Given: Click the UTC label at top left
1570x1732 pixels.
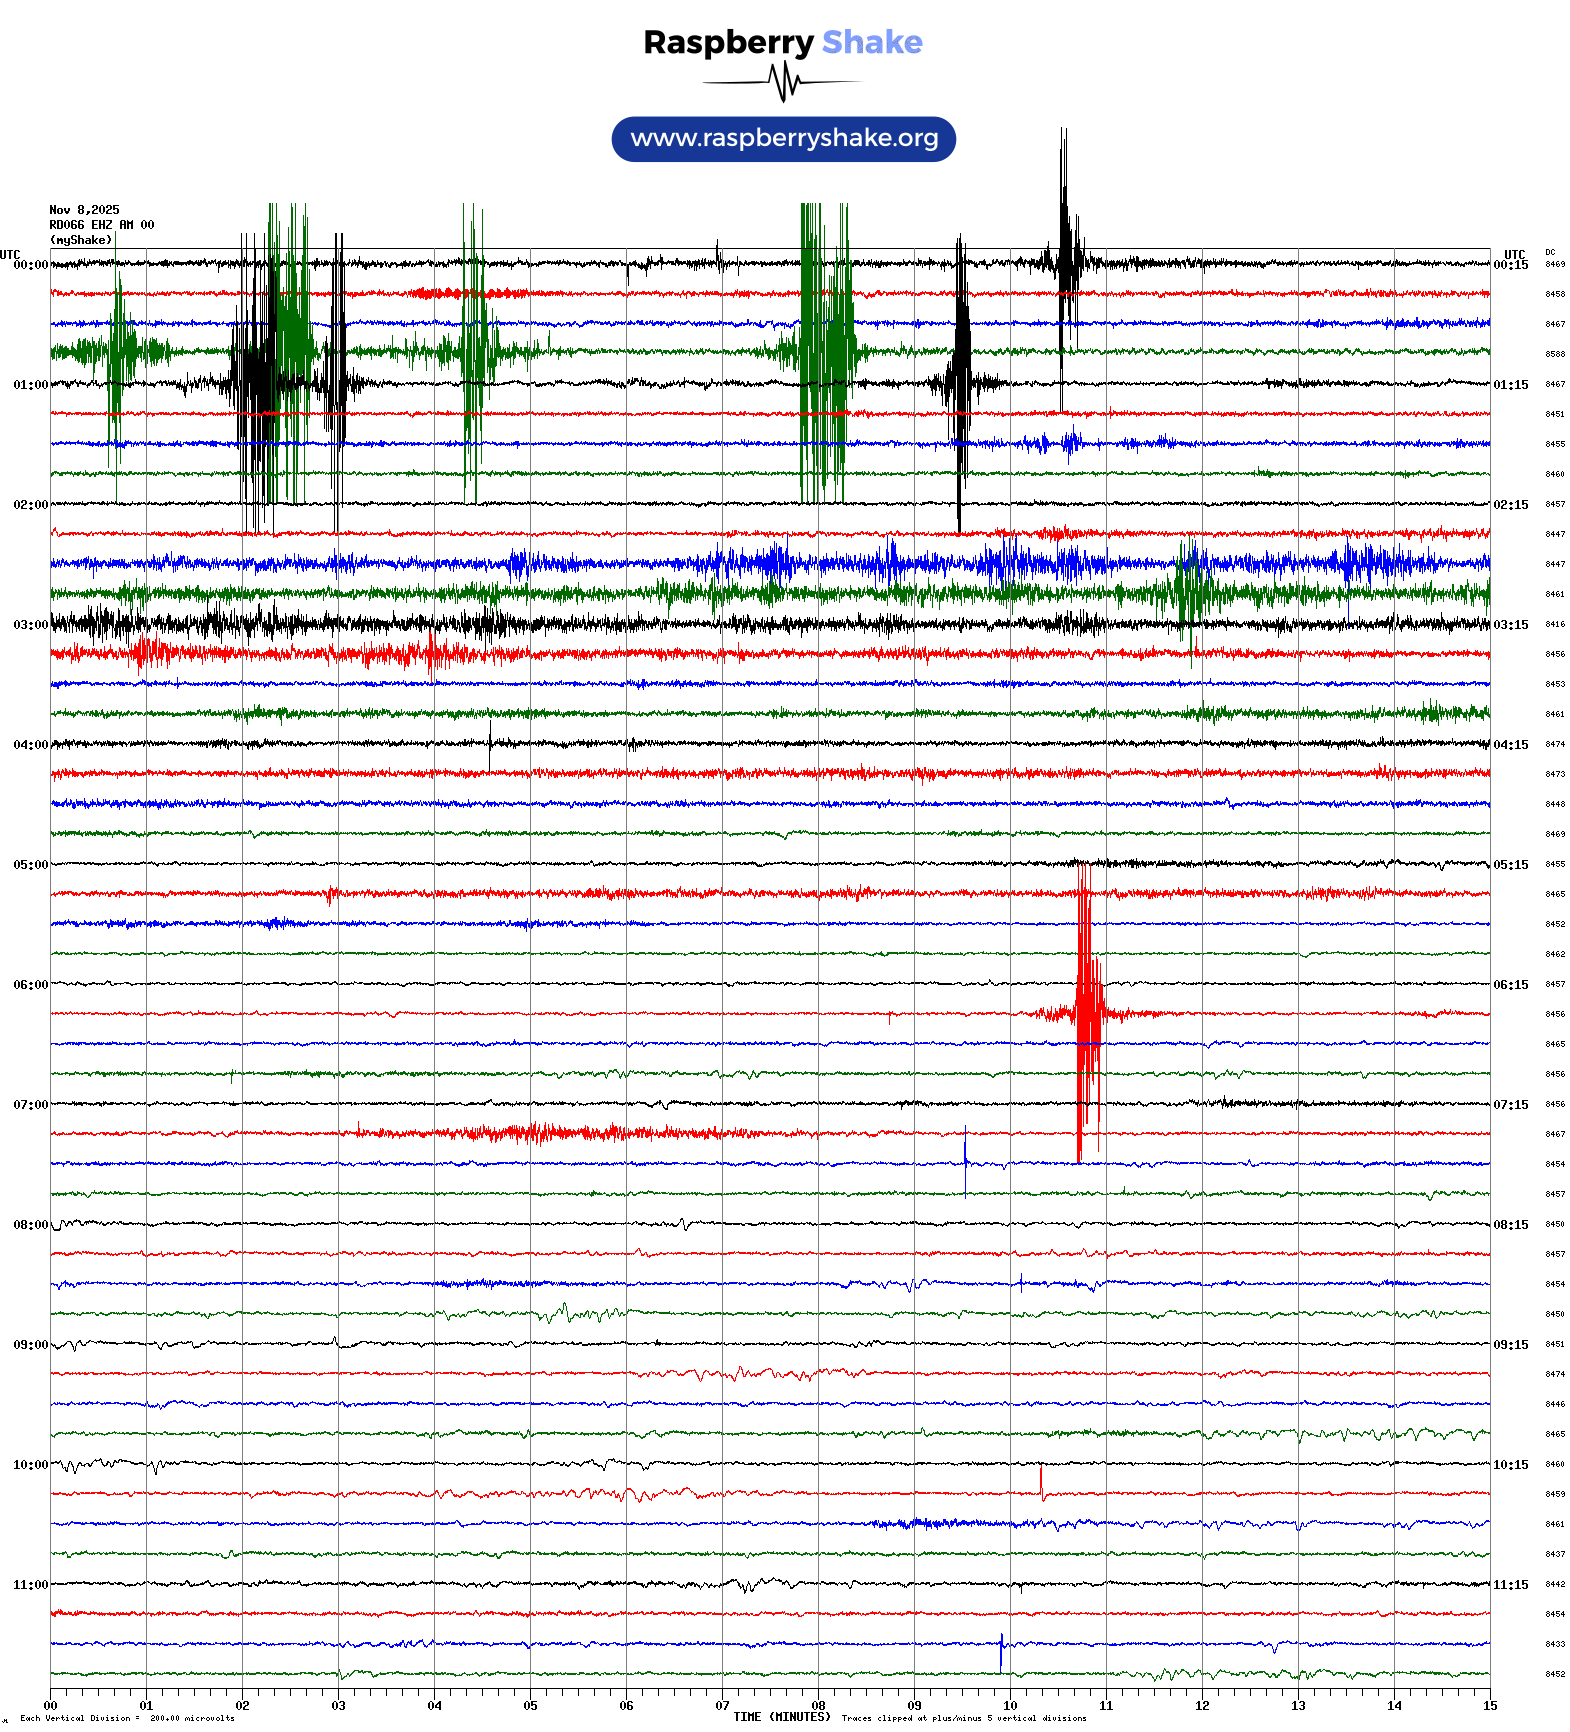Looking at the screenshot, I should click(10, 254).
